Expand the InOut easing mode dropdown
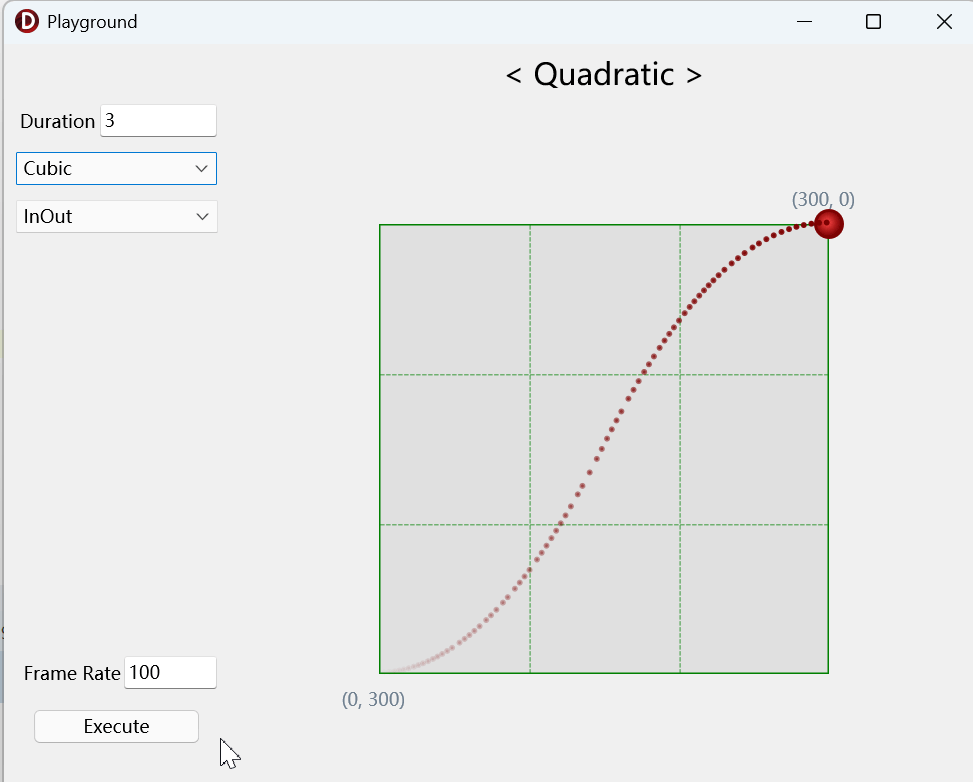 [x=116, y=217]
